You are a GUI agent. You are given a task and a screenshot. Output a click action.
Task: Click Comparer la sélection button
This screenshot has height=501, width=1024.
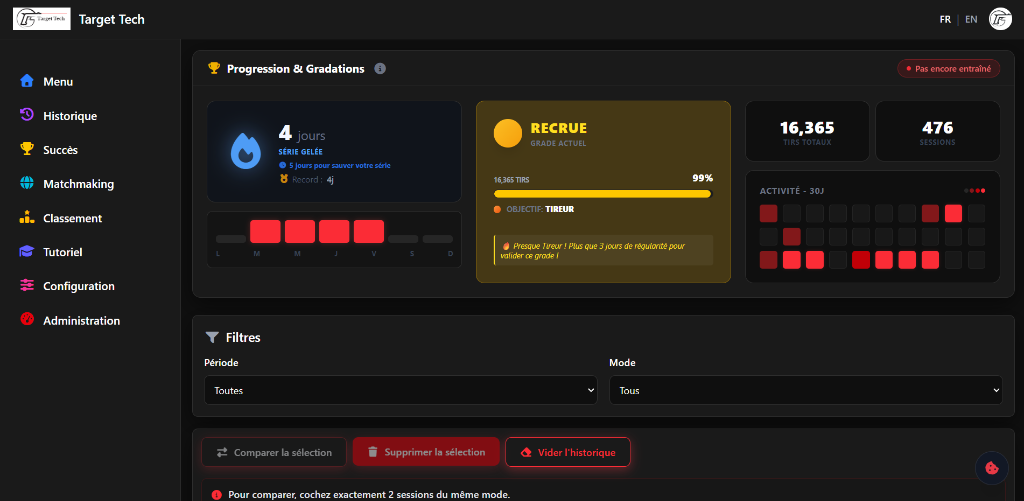274,452
